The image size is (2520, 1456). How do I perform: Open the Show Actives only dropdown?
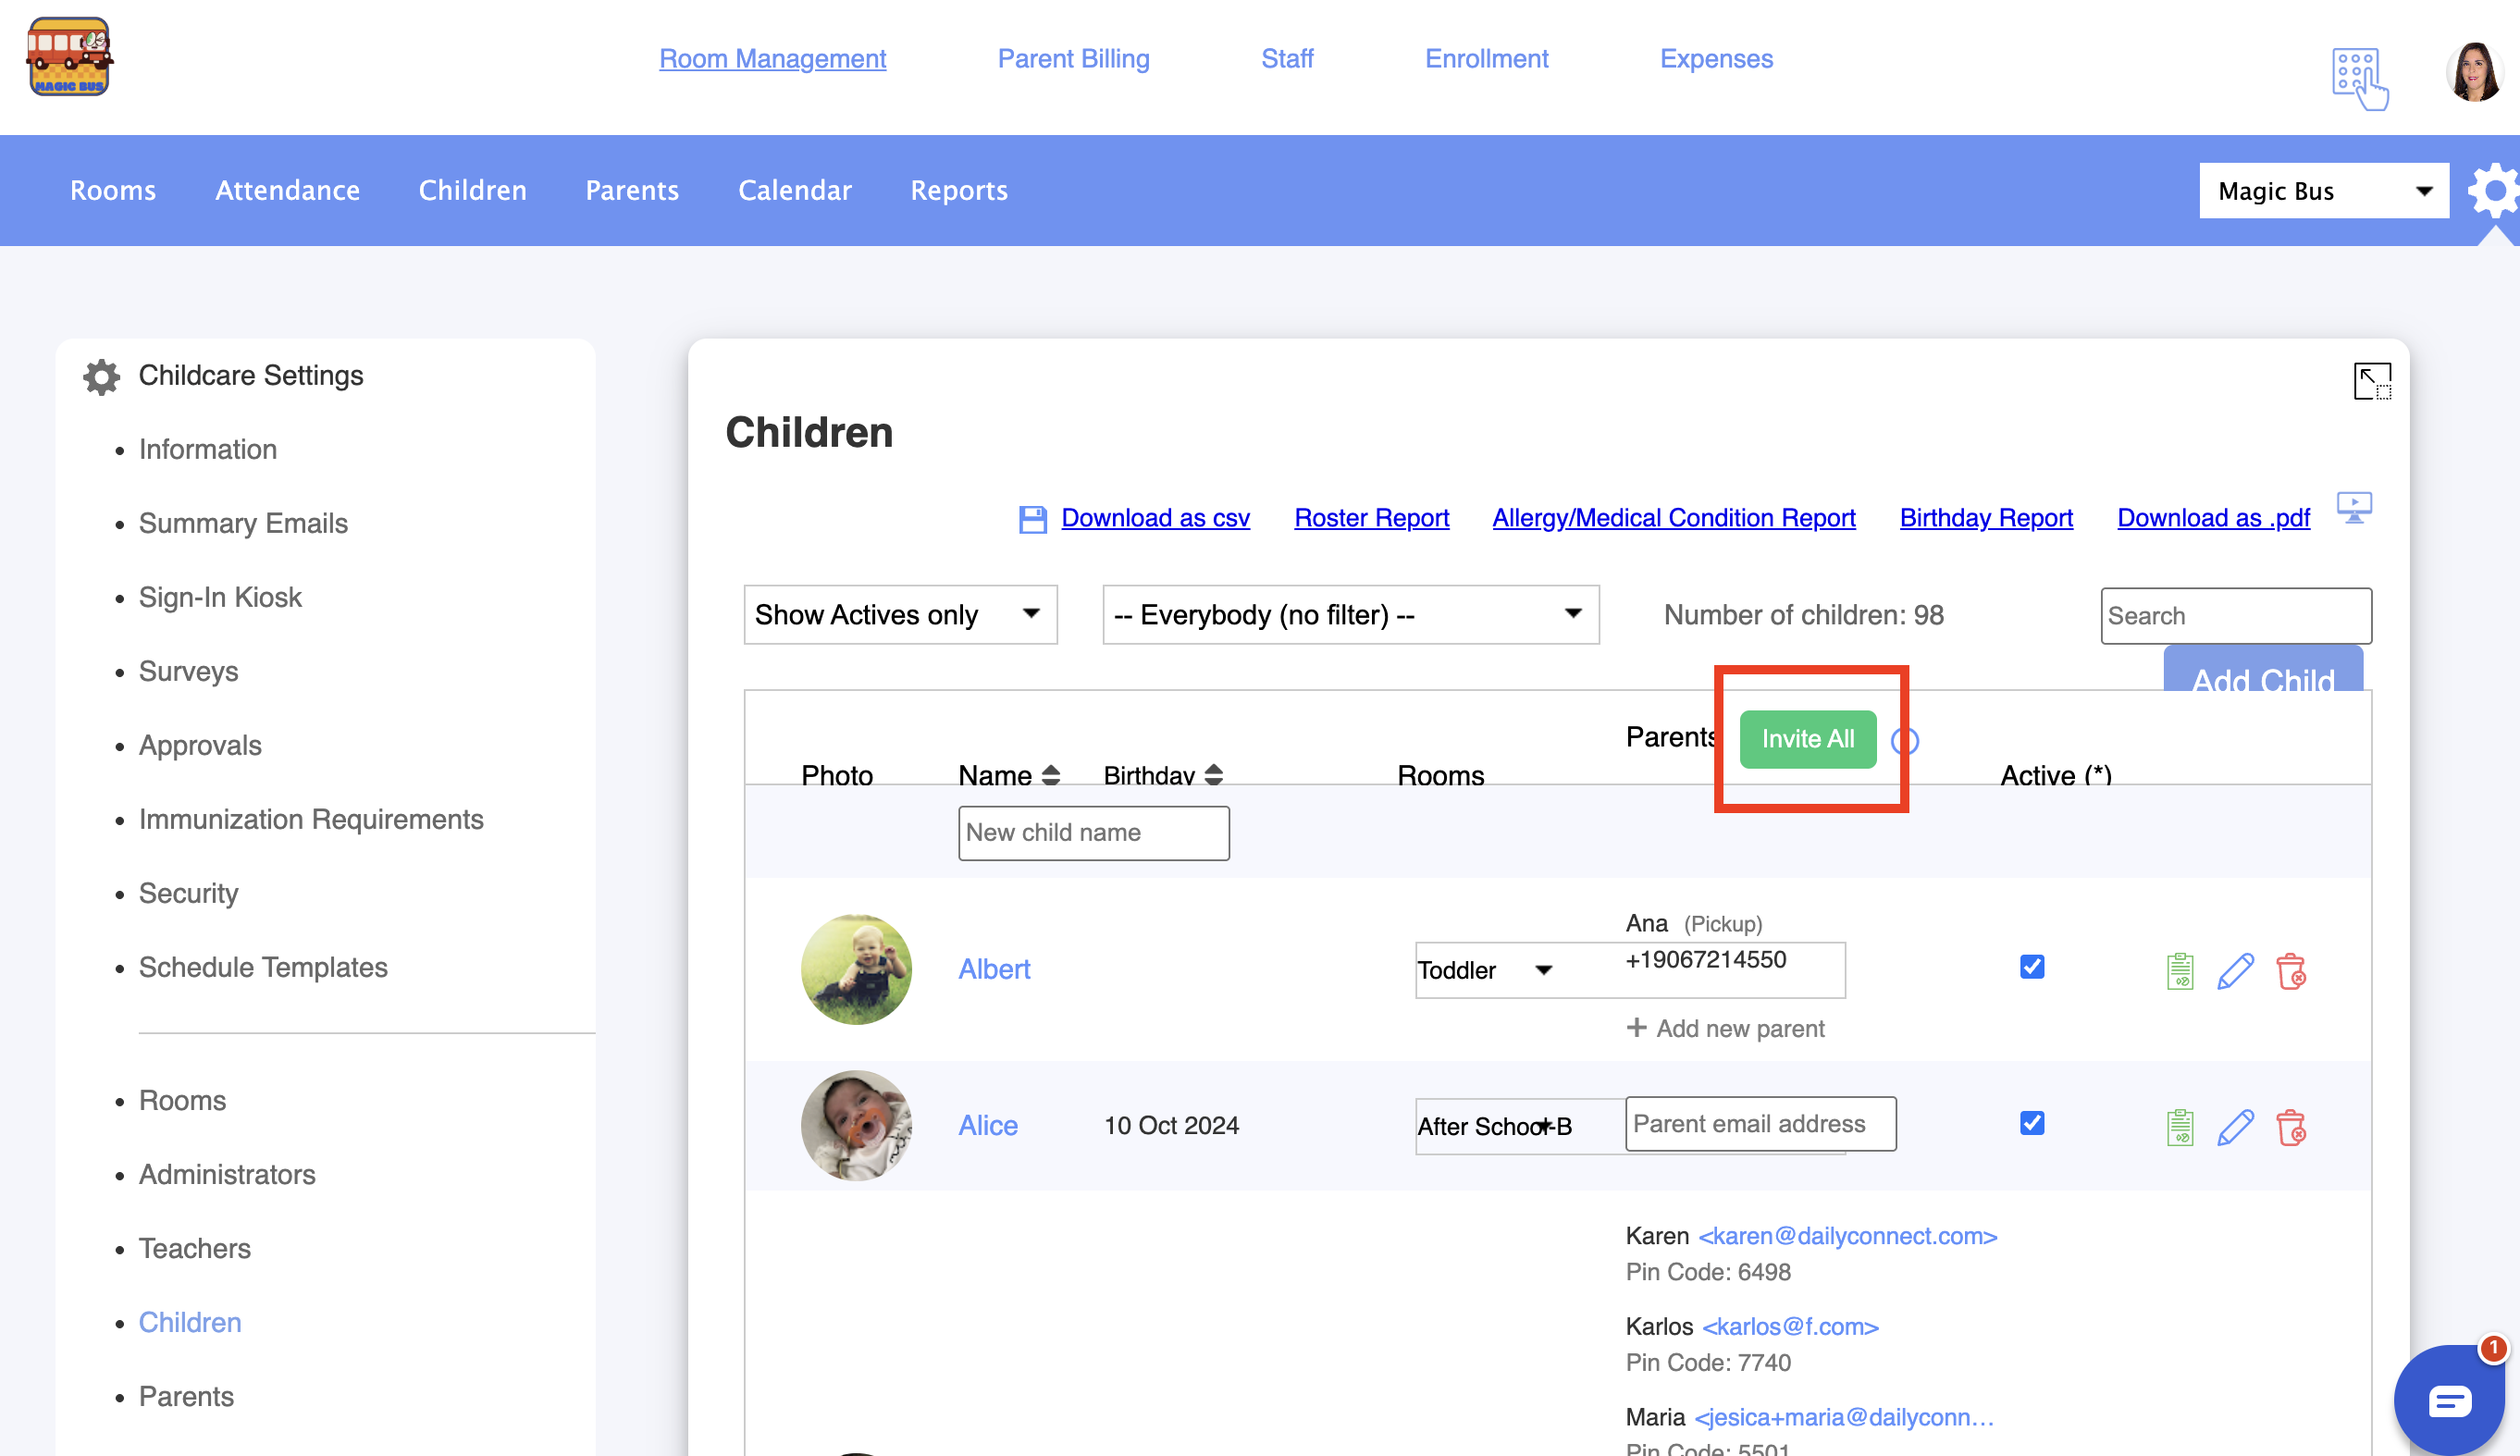tap(899, 614)
